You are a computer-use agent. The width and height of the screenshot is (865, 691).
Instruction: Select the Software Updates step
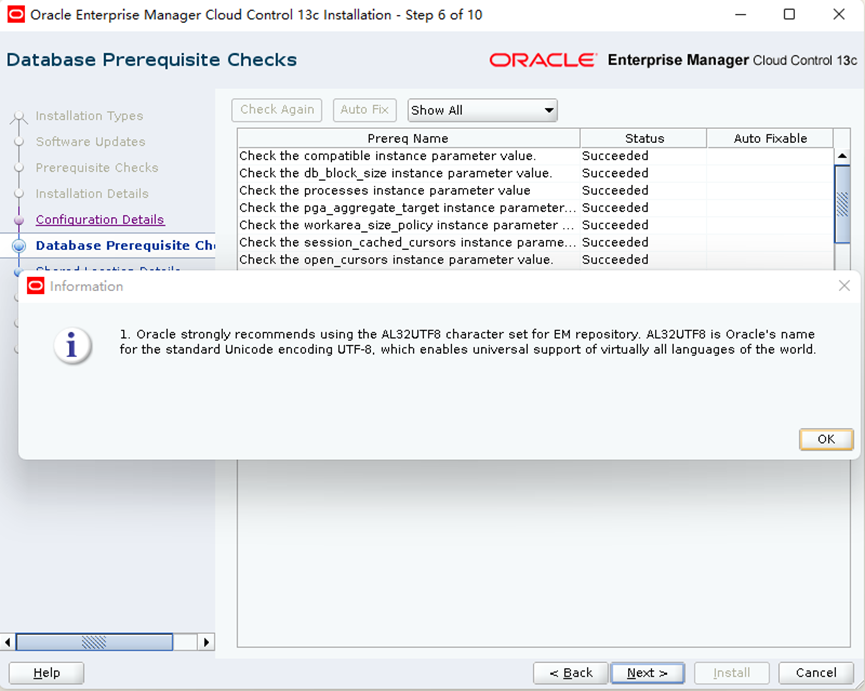(90, 142)
